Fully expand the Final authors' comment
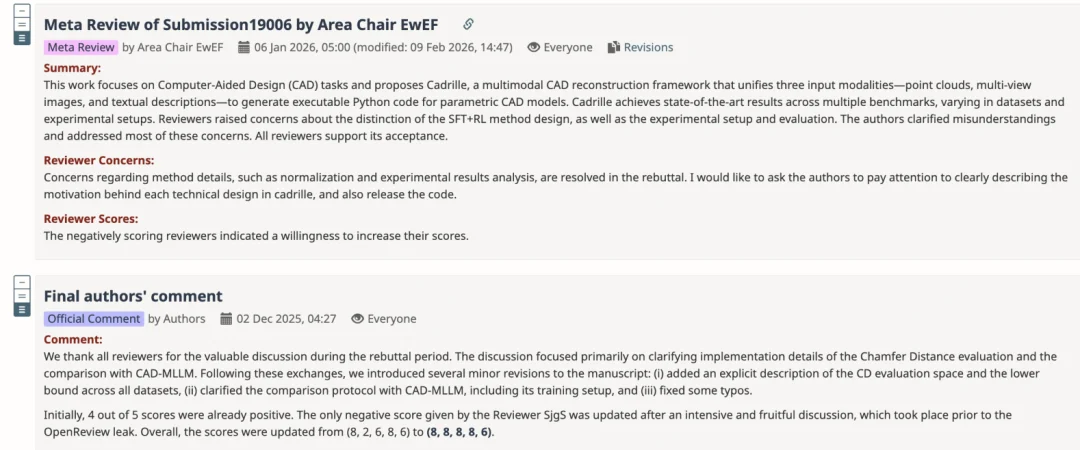Image resolution: width=1080 pixels, height=450 pixels. [x=21, y=310]
